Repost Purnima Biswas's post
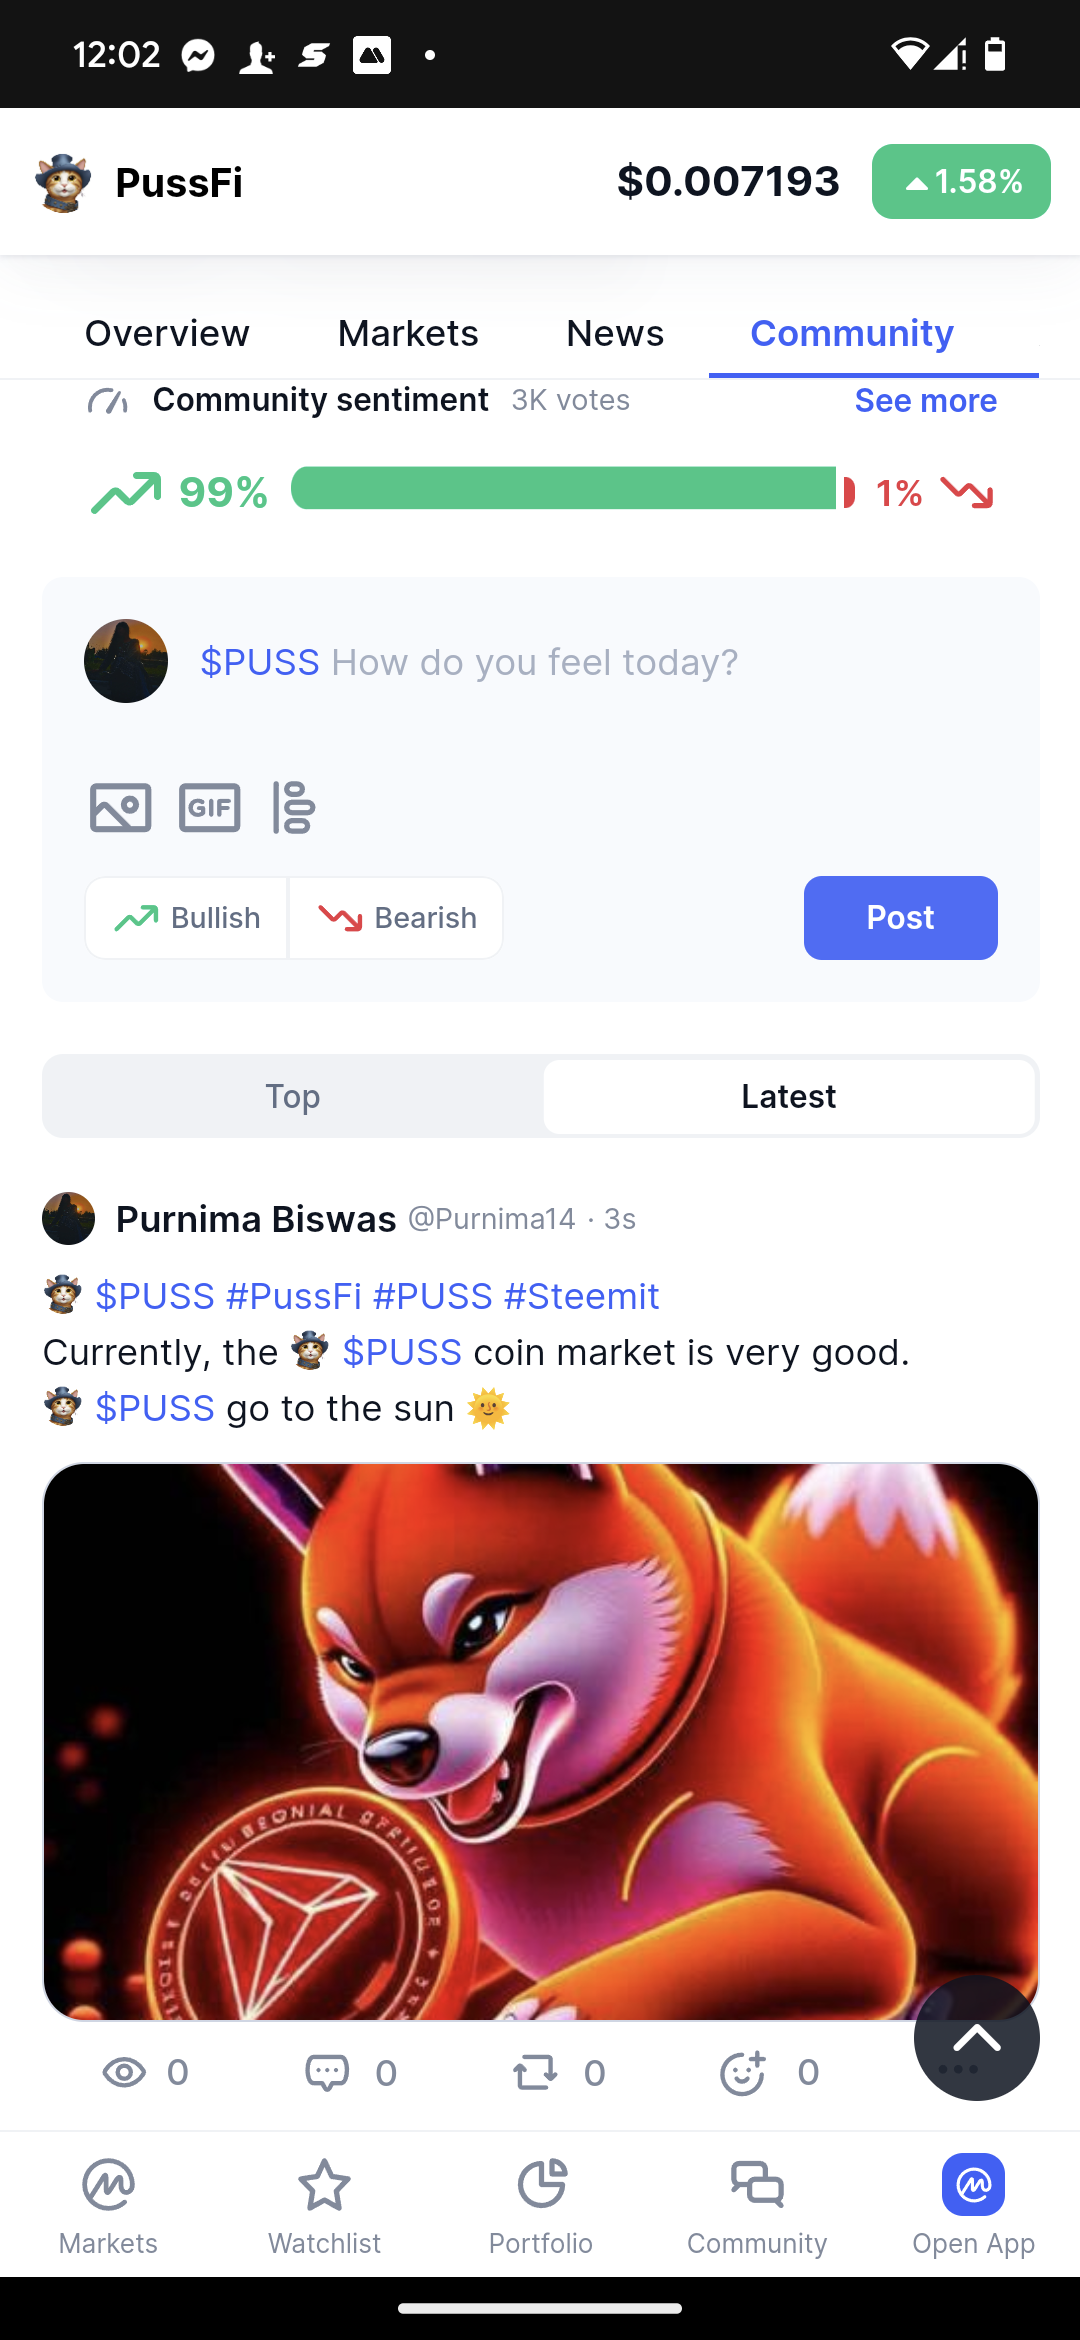The height and width of the screenshot is (2340, 1080). click(536, 2073)
